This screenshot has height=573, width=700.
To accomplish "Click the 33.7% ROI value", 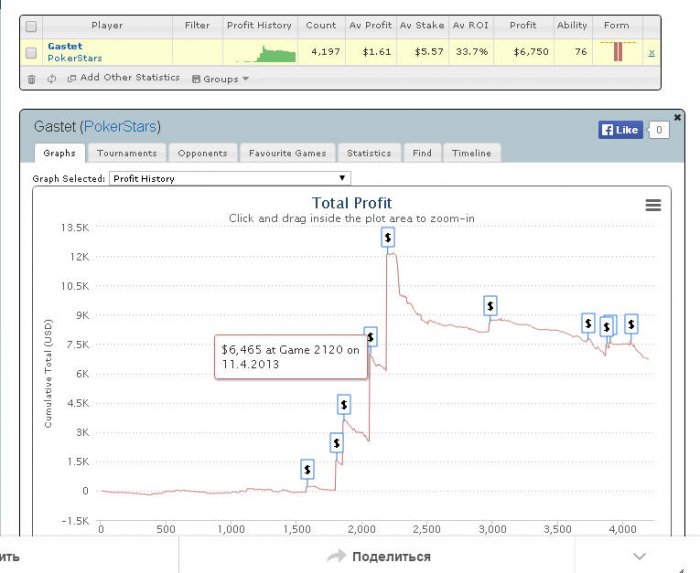I will tap(472, 52).
